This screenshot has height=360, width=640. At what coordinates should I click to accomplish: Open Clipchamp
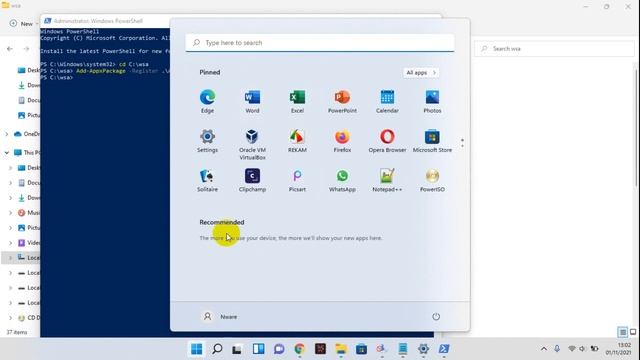(x=252, y=180)
